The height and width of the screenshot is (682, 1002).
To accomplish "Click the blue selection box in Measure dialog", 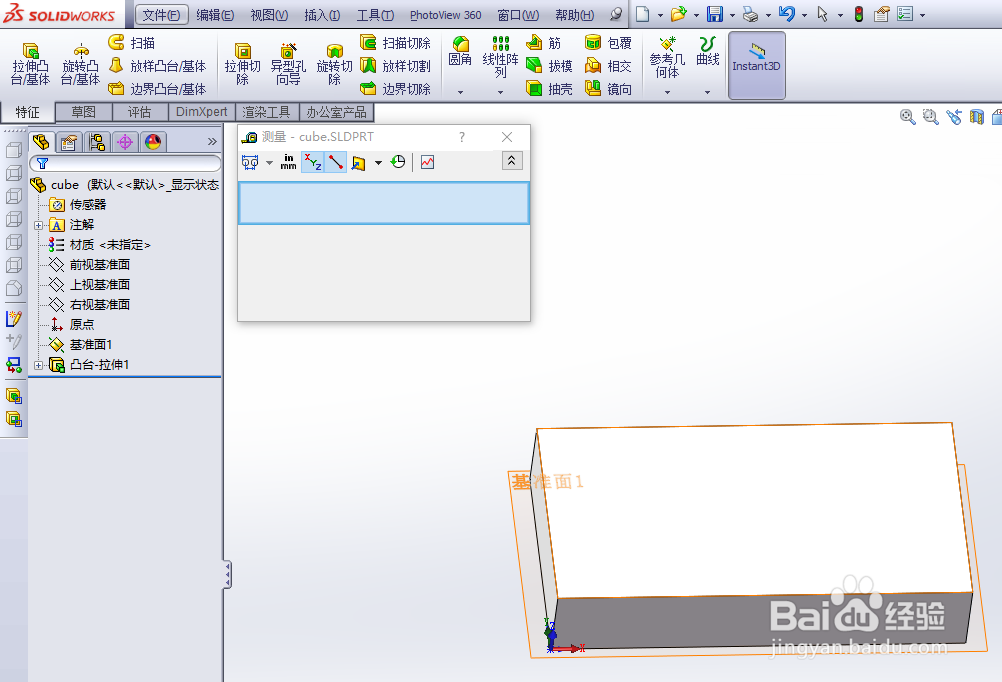I will tap(383, 203).
